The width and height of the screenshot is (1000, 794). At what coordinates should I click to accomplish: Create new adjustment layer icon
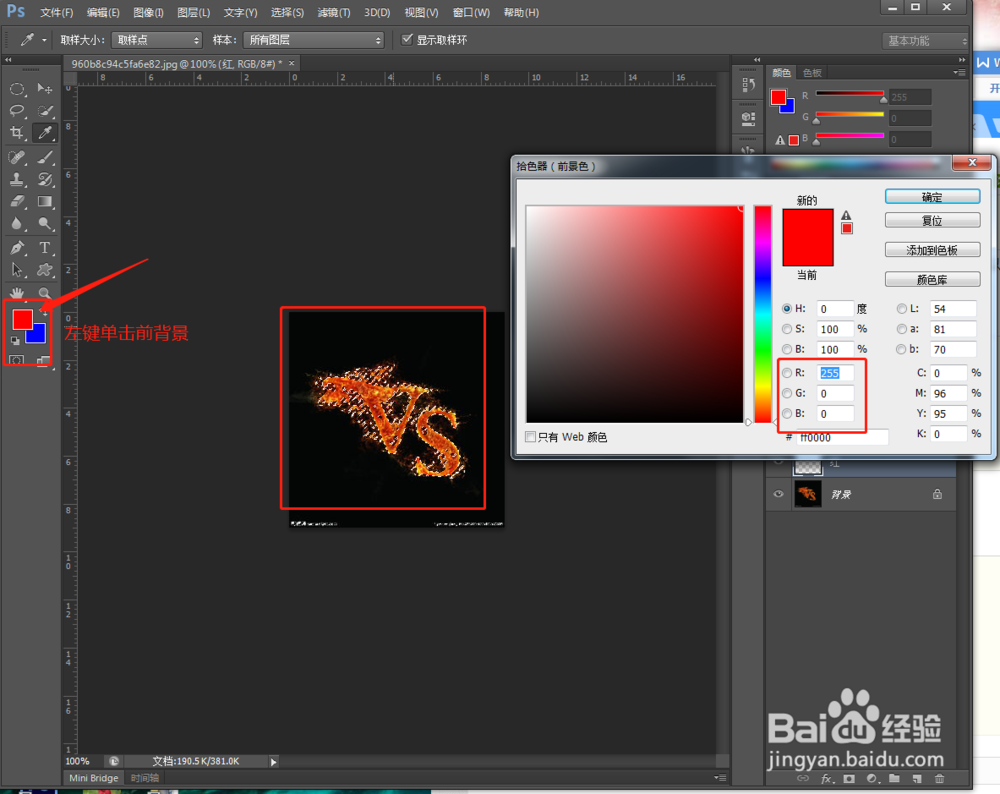[872, 779]
